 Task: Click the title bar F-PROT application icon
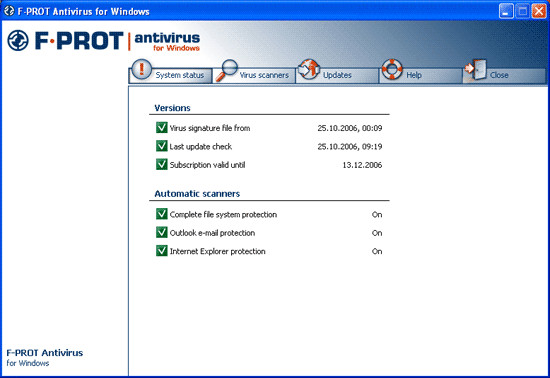(x=9, y=11)
